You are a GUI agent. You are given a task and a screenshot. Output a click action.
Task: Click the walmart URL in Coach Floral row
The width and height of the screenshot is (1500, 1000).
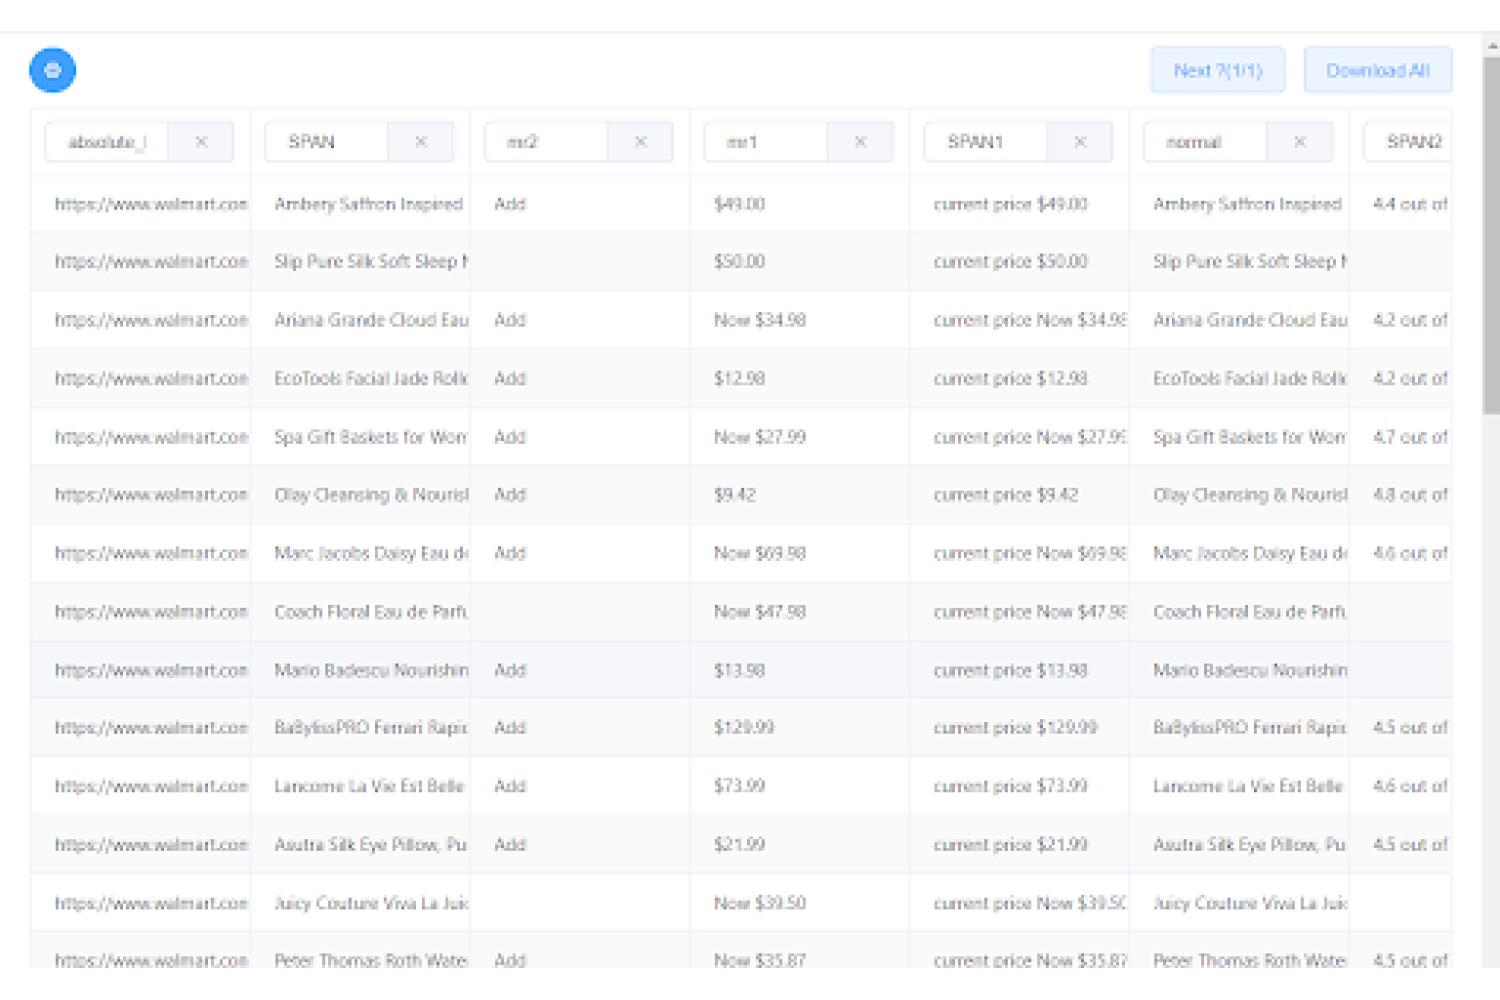[x=151, y=612]
